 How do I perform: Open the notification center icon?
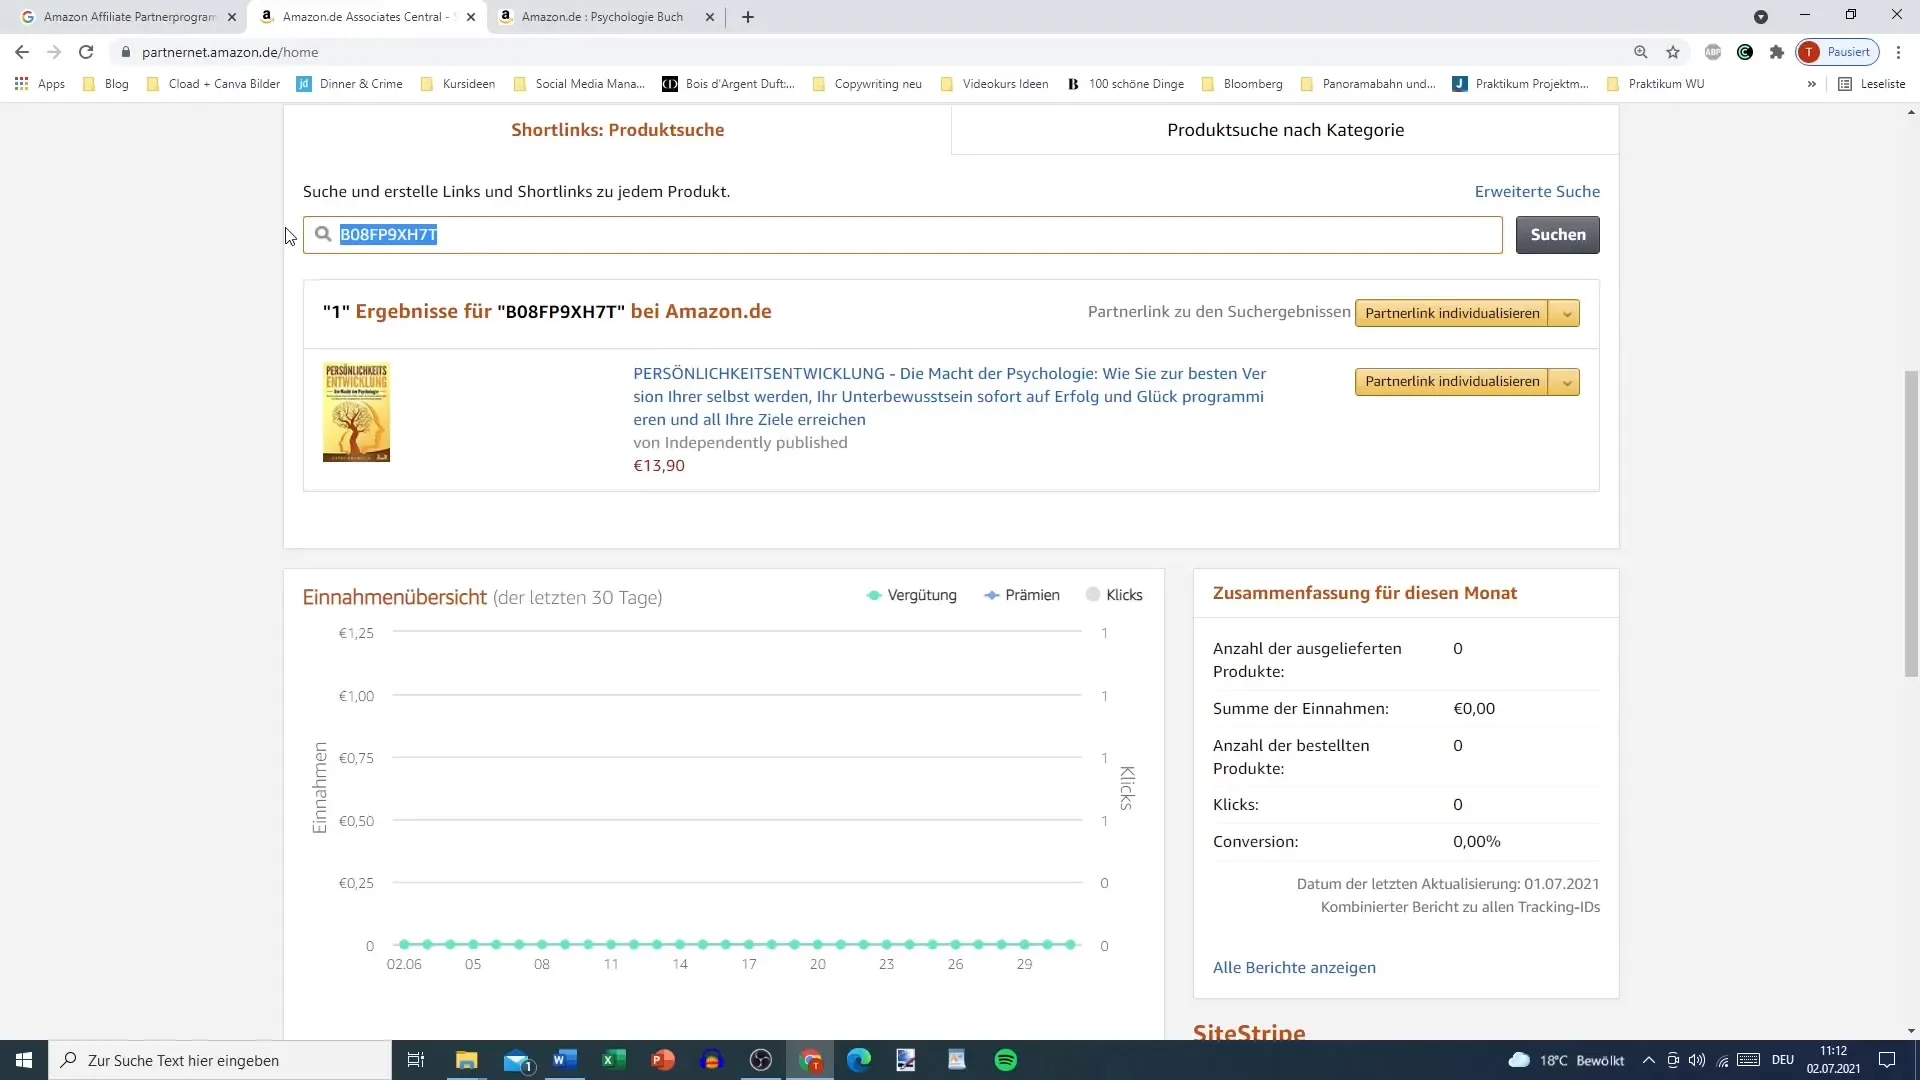point(1887,1060)
